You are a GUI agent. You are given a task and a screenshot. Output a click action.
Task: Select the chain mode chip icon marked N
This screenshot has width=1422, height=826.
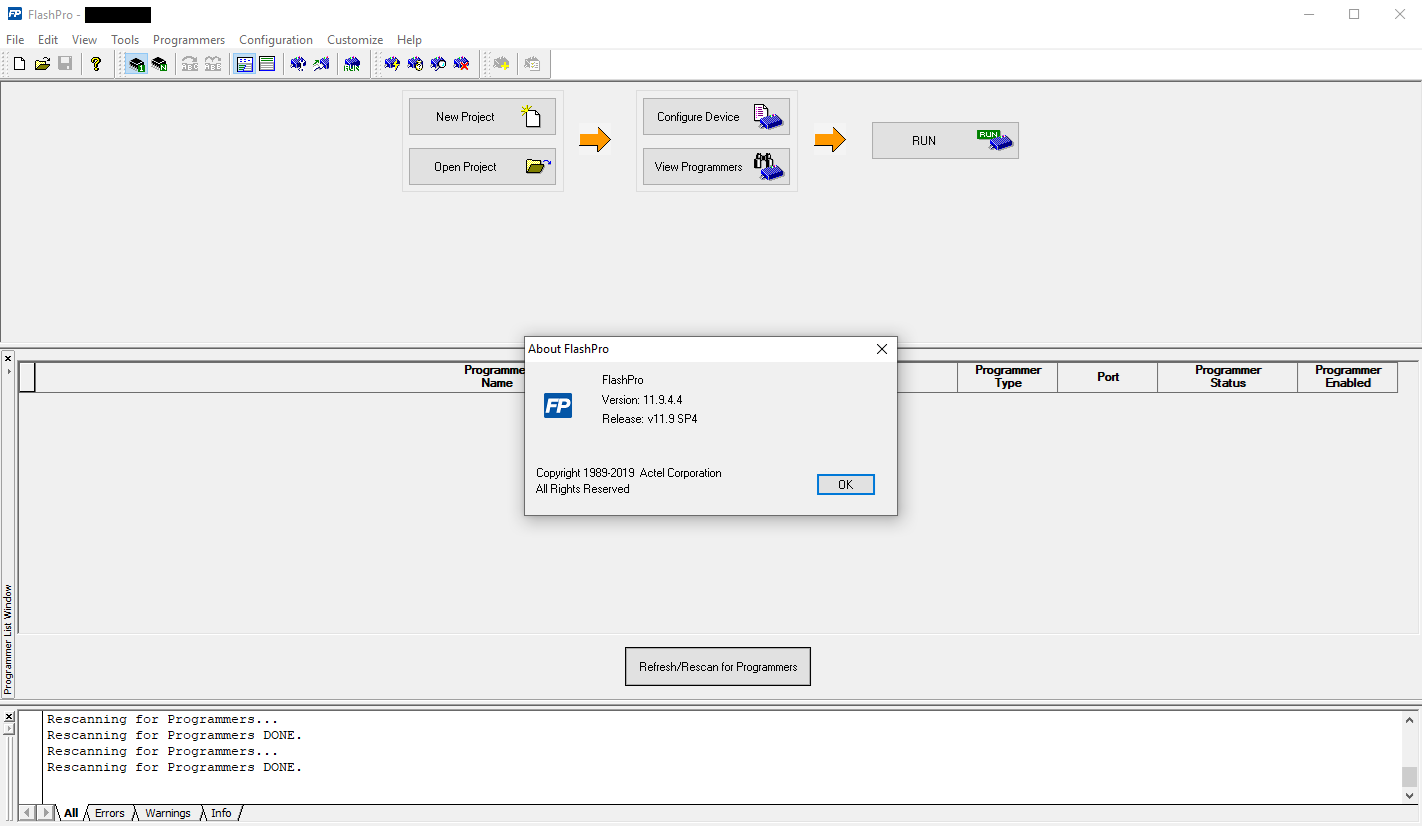pyautogui.click(x=160, y=64)
